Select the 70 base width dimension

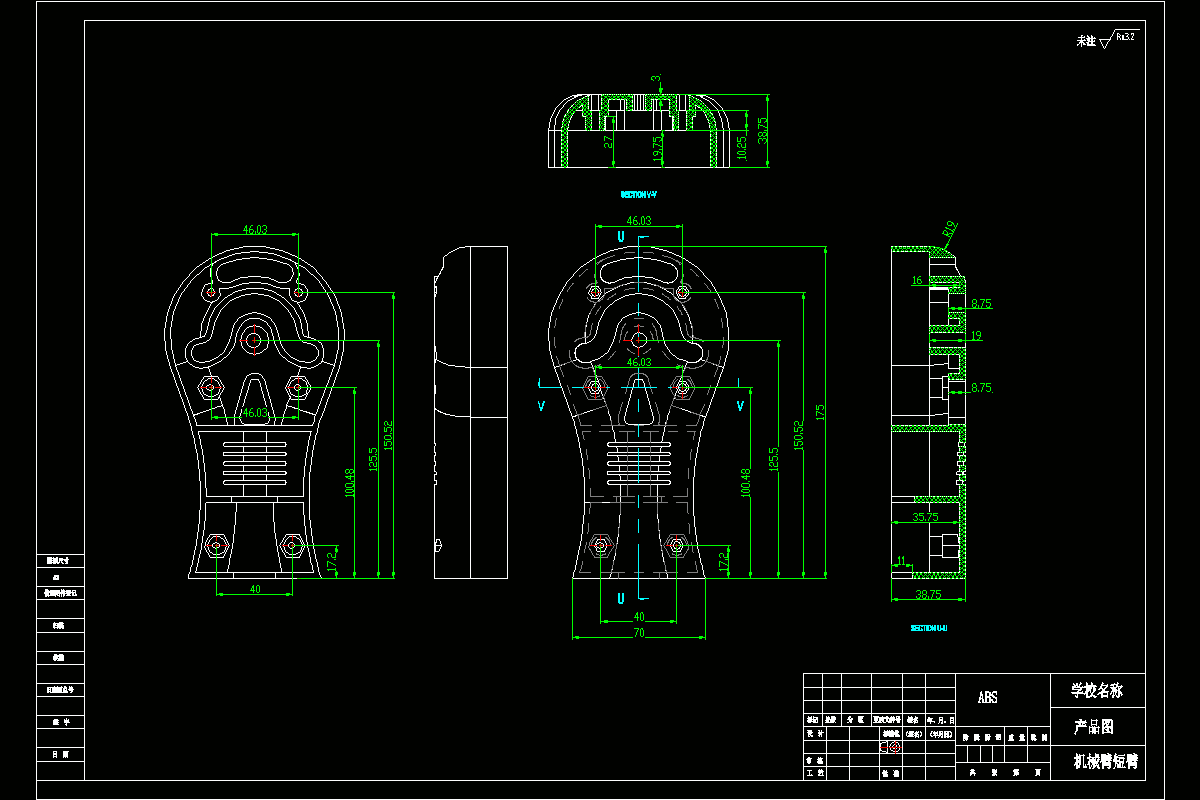pyautogui.click(x=638, y=631)
